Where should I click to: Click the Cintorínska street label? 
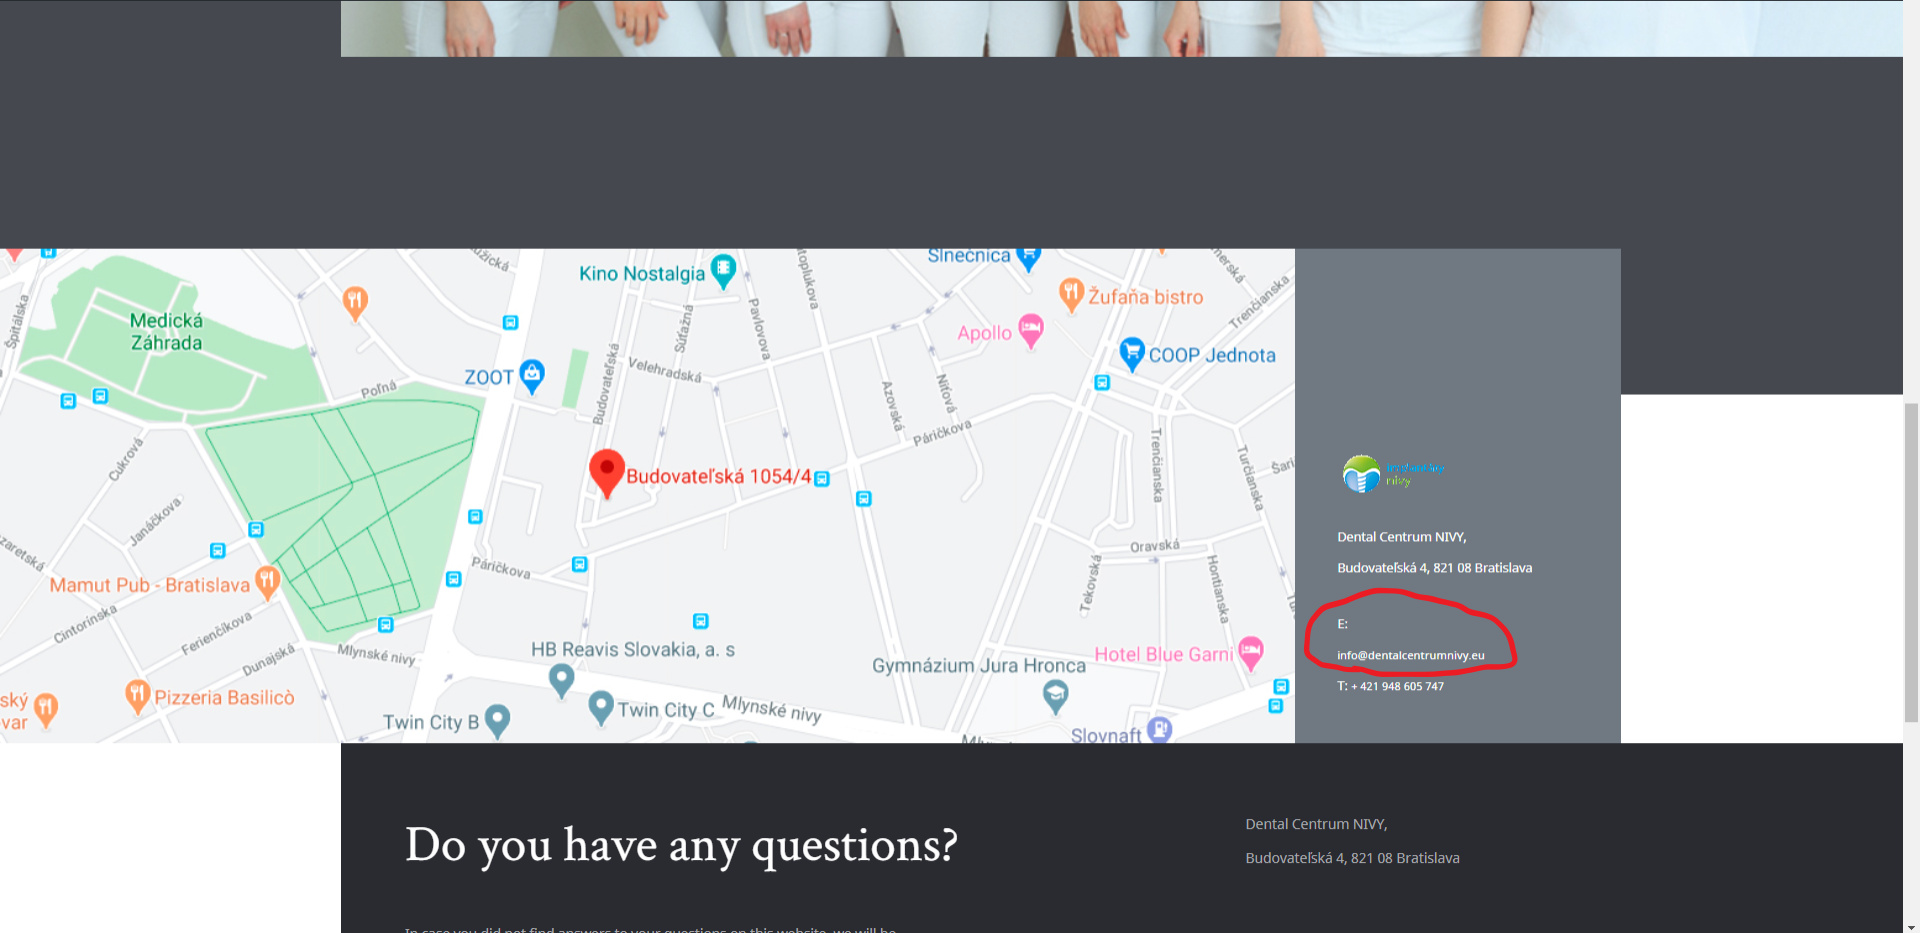(x=85, y=624)
